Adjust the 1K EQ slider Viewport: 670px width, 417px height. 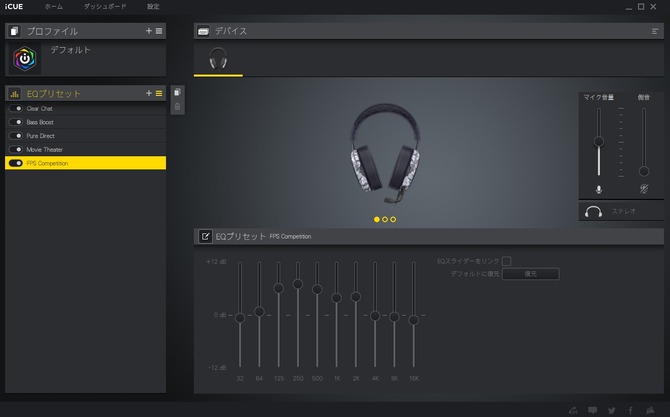click(337, 297)
